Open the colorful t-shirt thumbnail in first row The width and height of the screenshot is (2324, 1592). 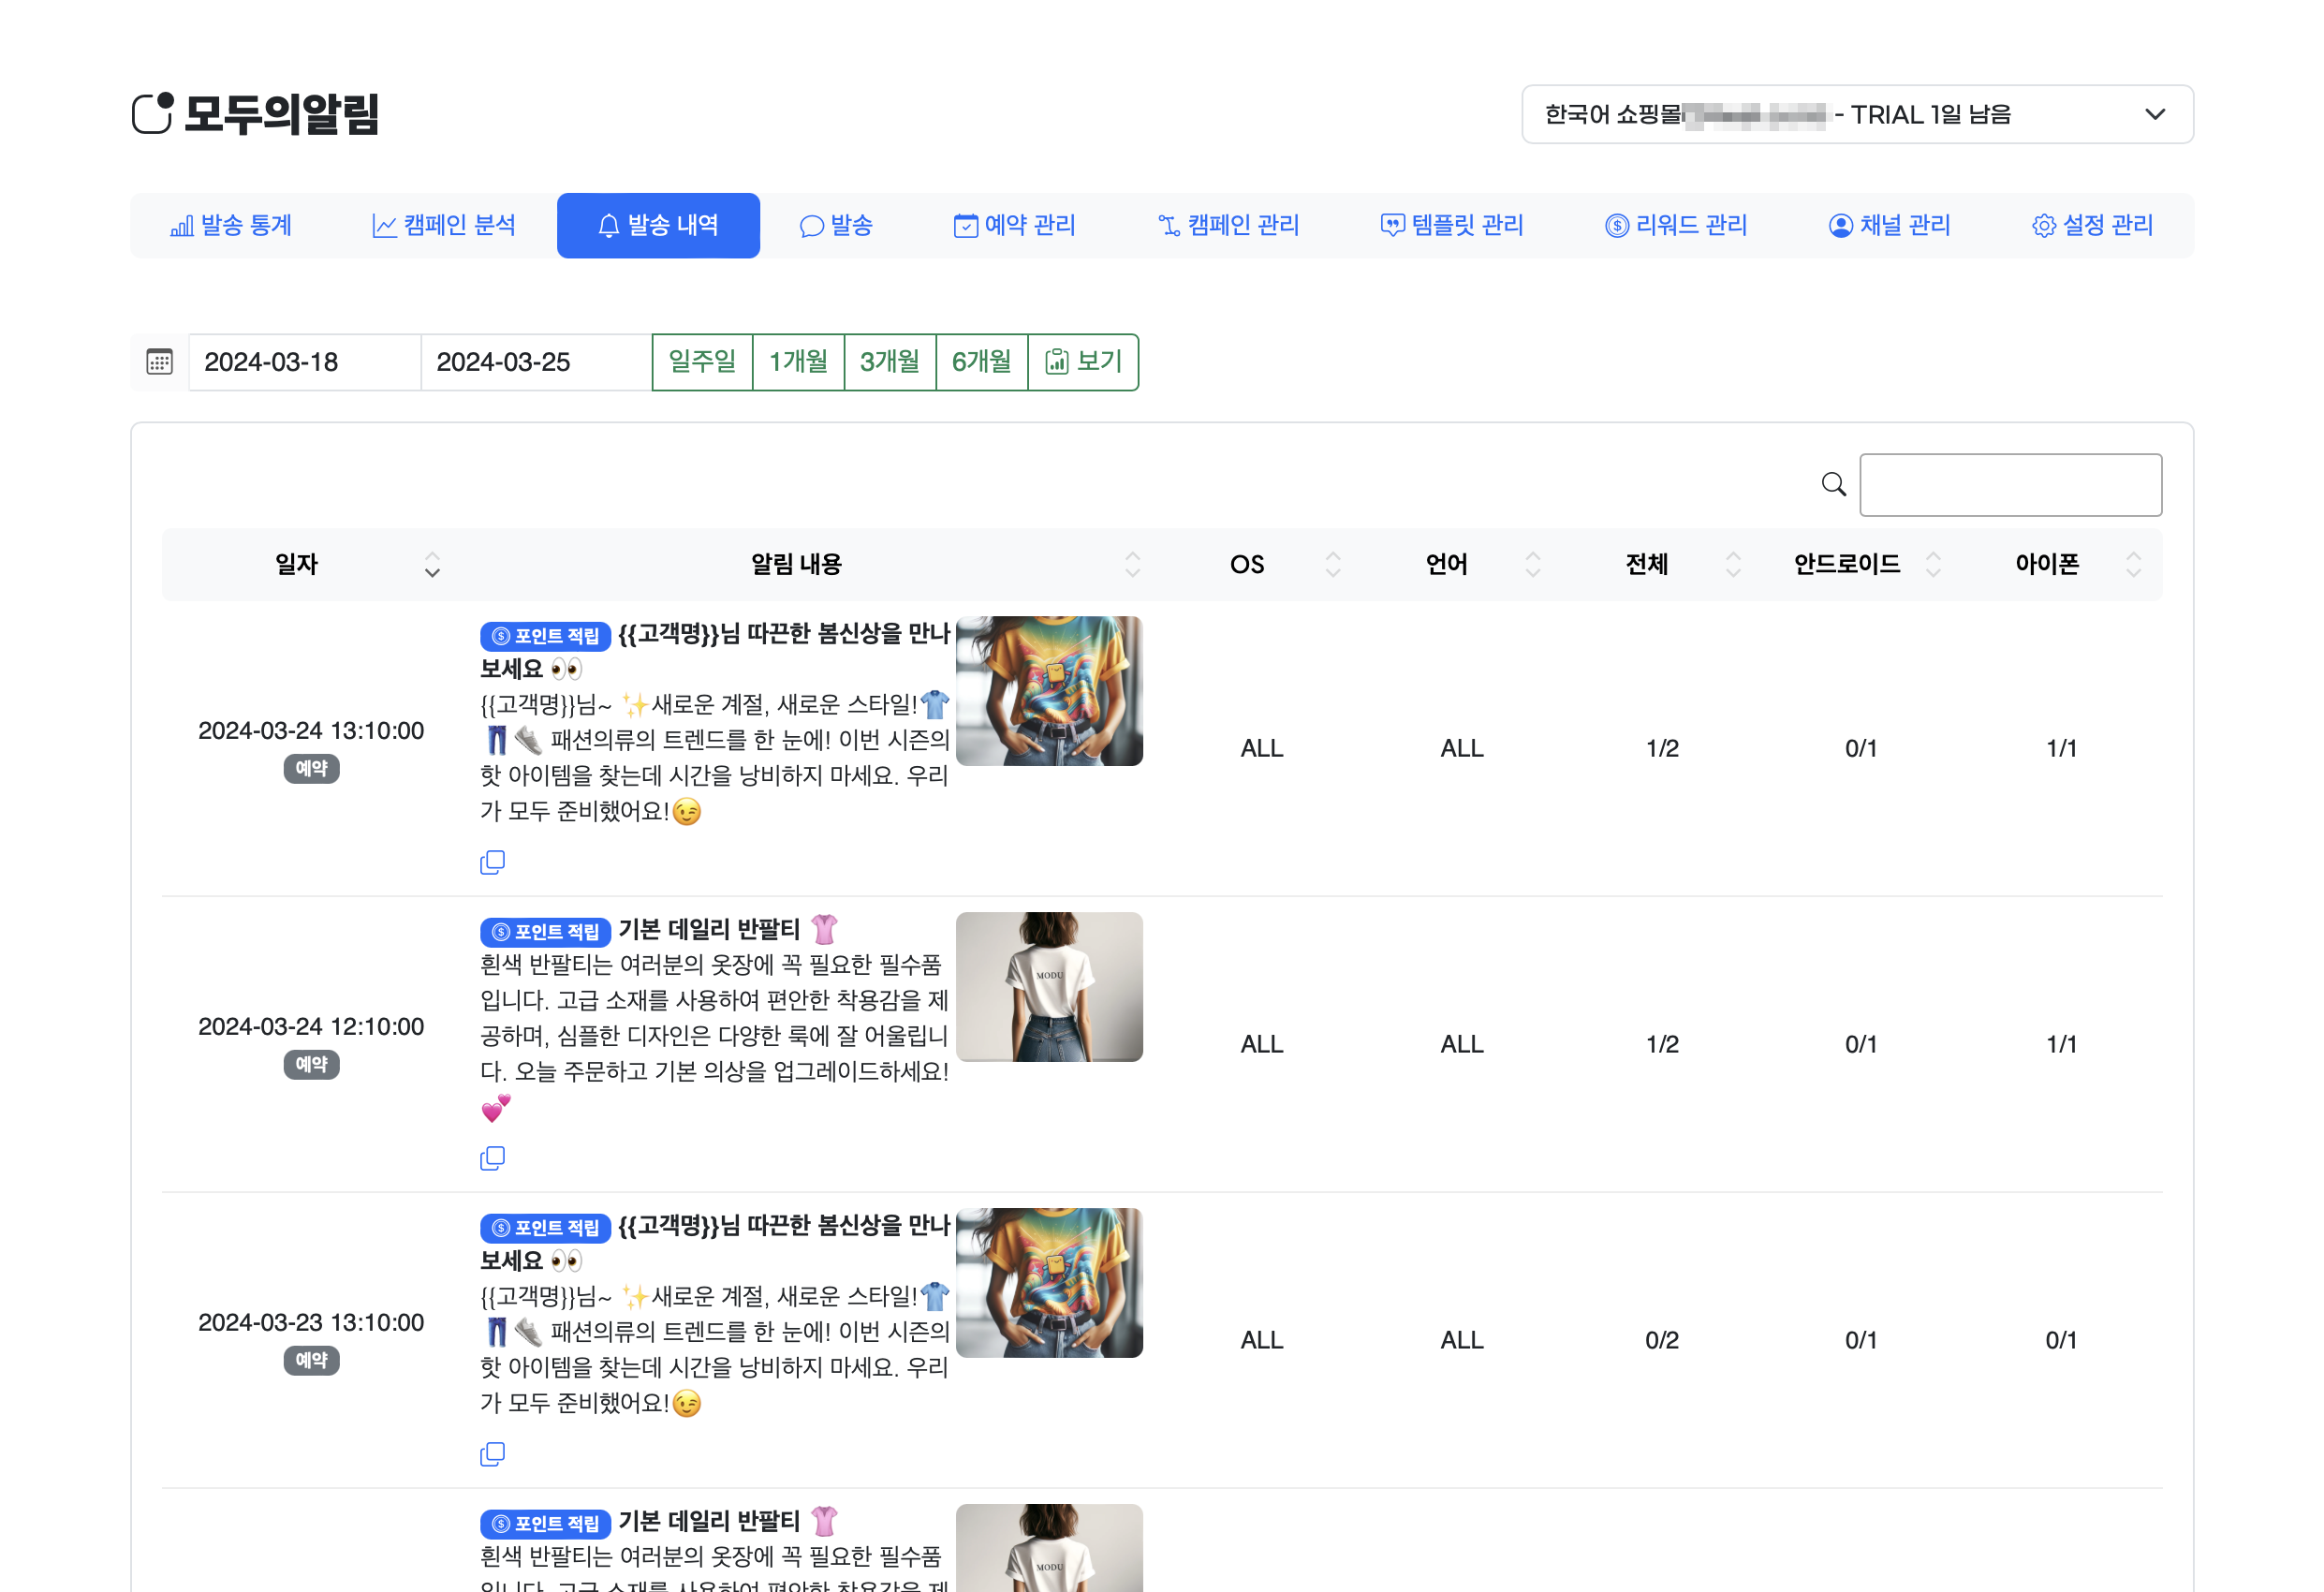(x=1049, y=691)
